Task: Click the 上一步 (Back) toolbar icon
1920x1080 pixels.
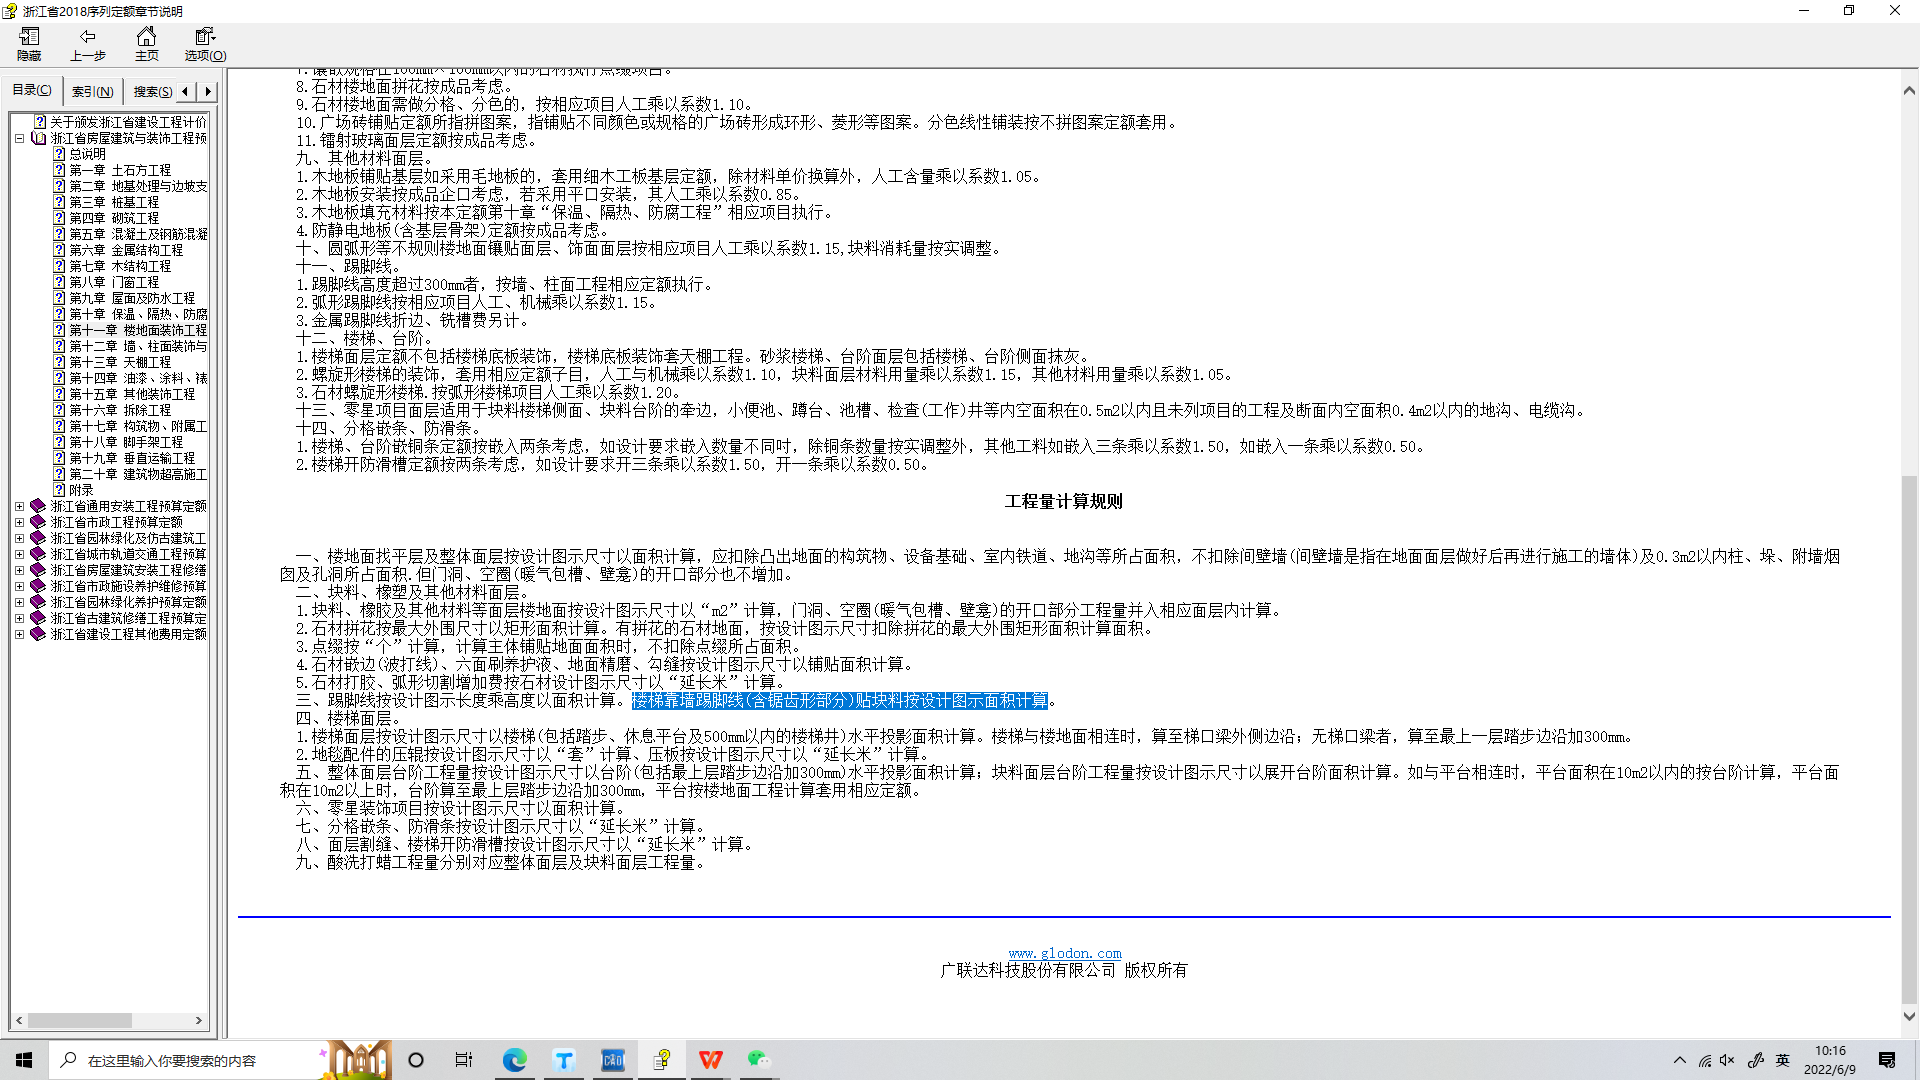Action: [x=87, y=44]
